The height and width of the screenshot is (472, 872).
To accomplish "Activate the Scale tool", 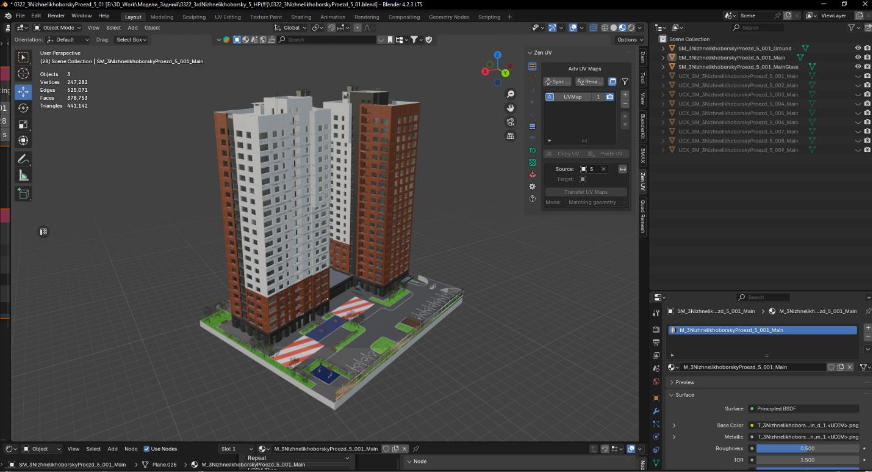I will pyautogui.click(x=23, y=124).
